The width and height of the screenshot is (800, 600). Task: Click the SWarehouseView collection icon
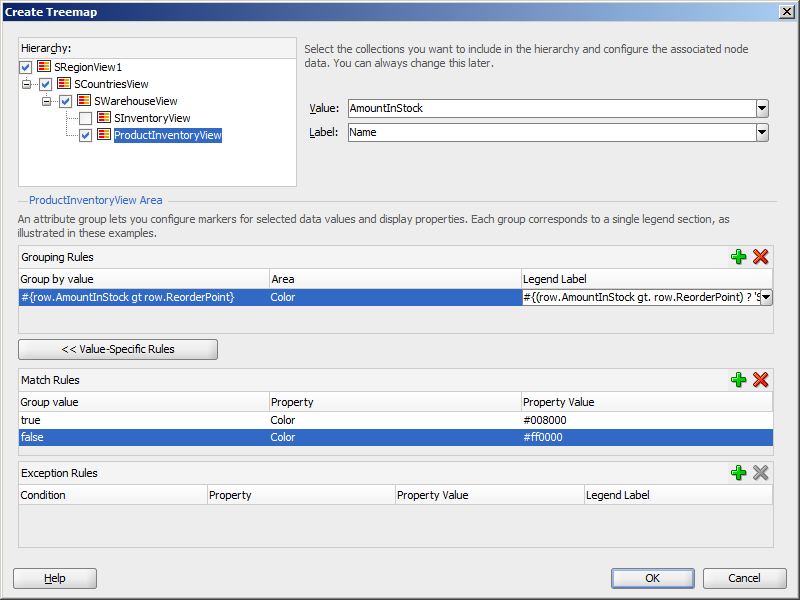tap(84, 101)
